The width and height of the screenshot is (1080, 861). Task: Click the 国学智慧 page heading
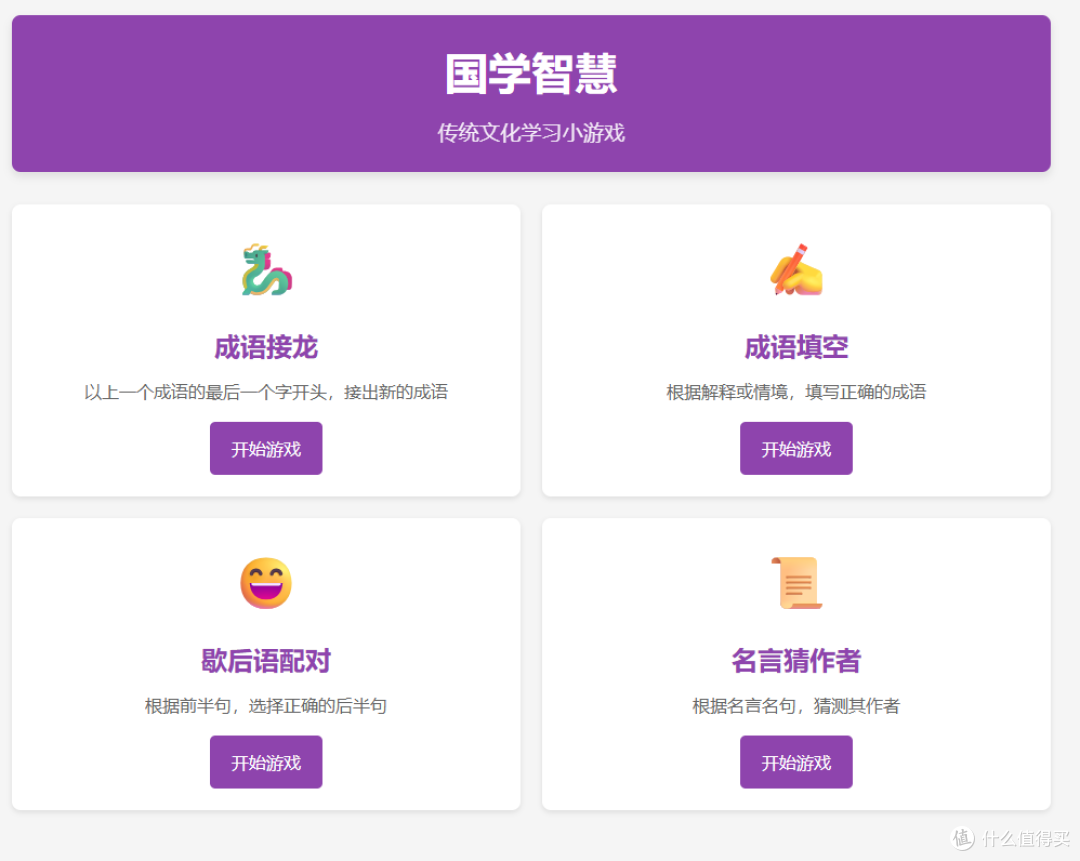pyautogui.click(x=531, y=74)
